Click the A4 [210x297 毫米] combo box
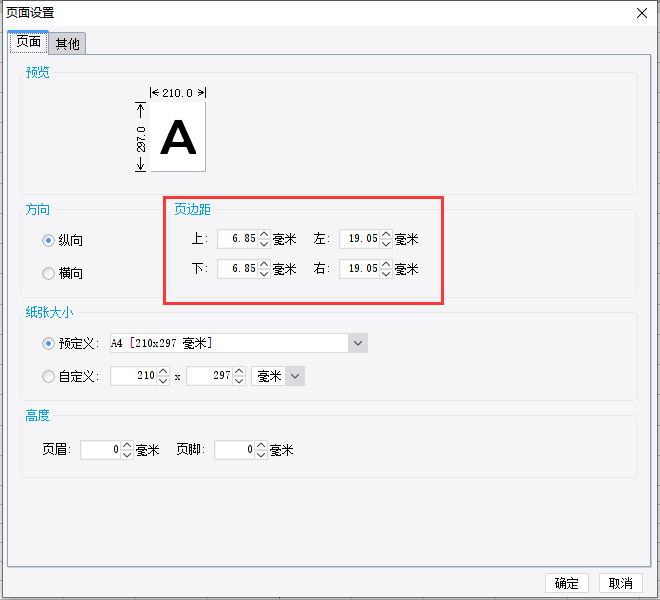This screenshot has height=600, width=660. point(239,343)
